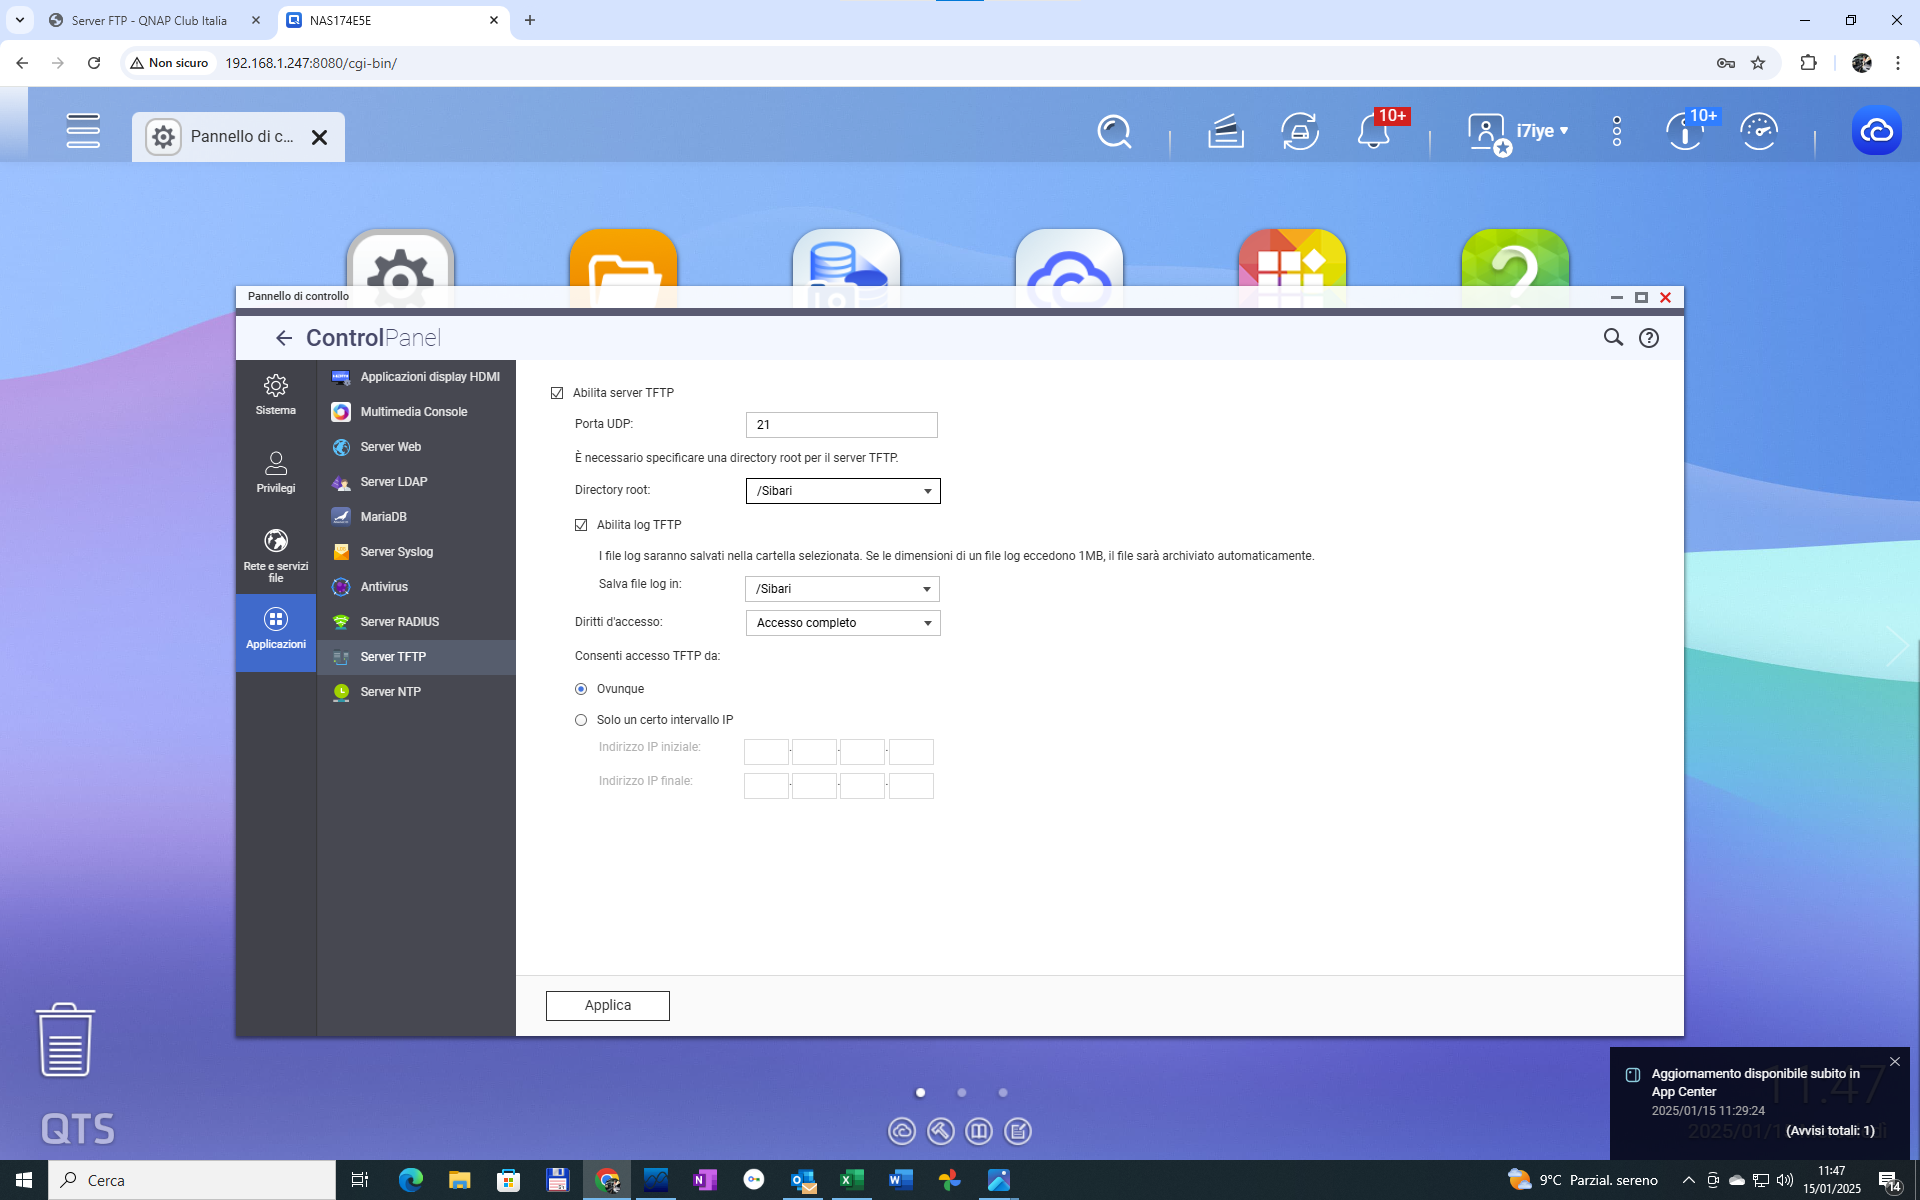Open notifications bell icon
The image size is (1920, 1200).
pyautogui.click(x=1373, y=132)
